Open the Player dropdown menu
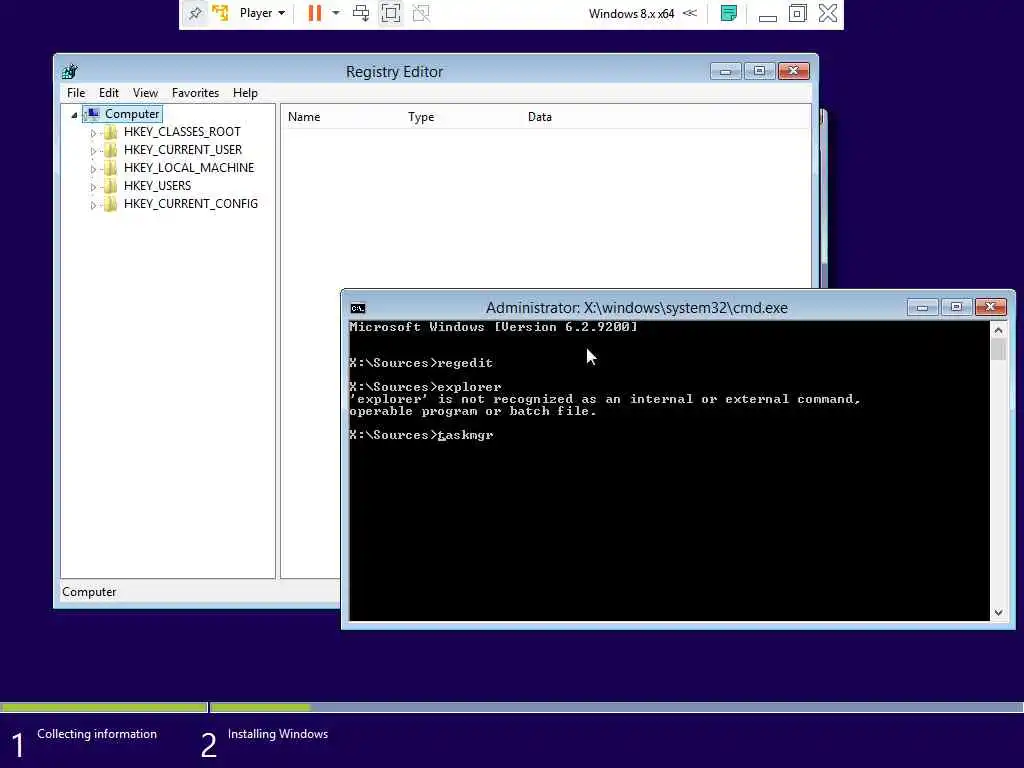This screenshot has height=768, width=1024. 262,13
